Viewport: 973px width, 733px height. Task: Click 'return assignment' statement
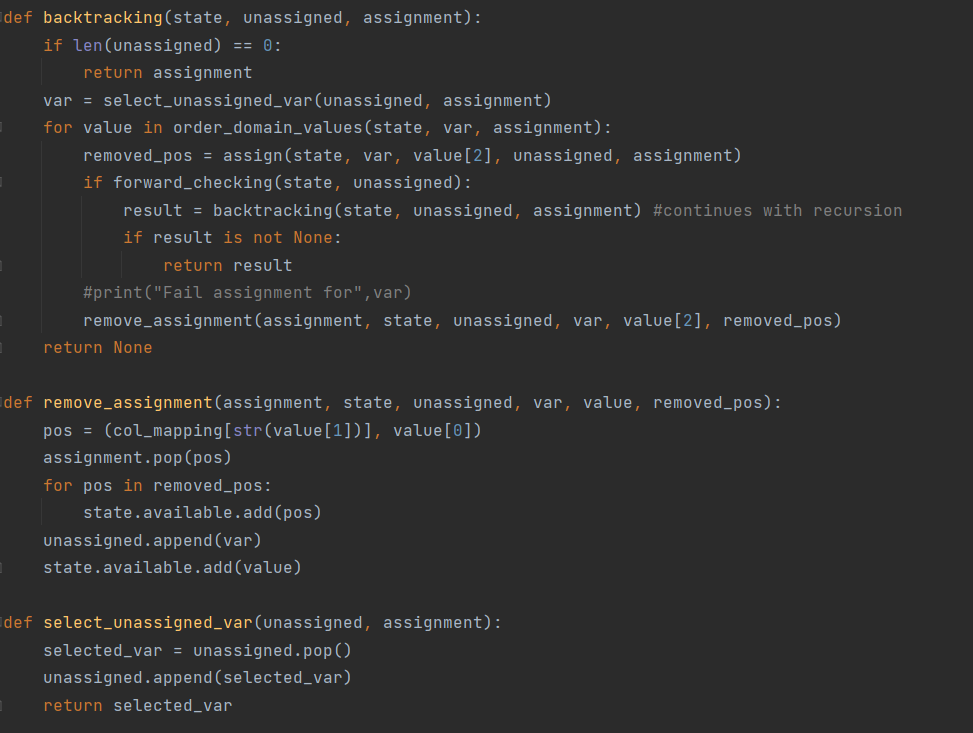pos(167,73)
